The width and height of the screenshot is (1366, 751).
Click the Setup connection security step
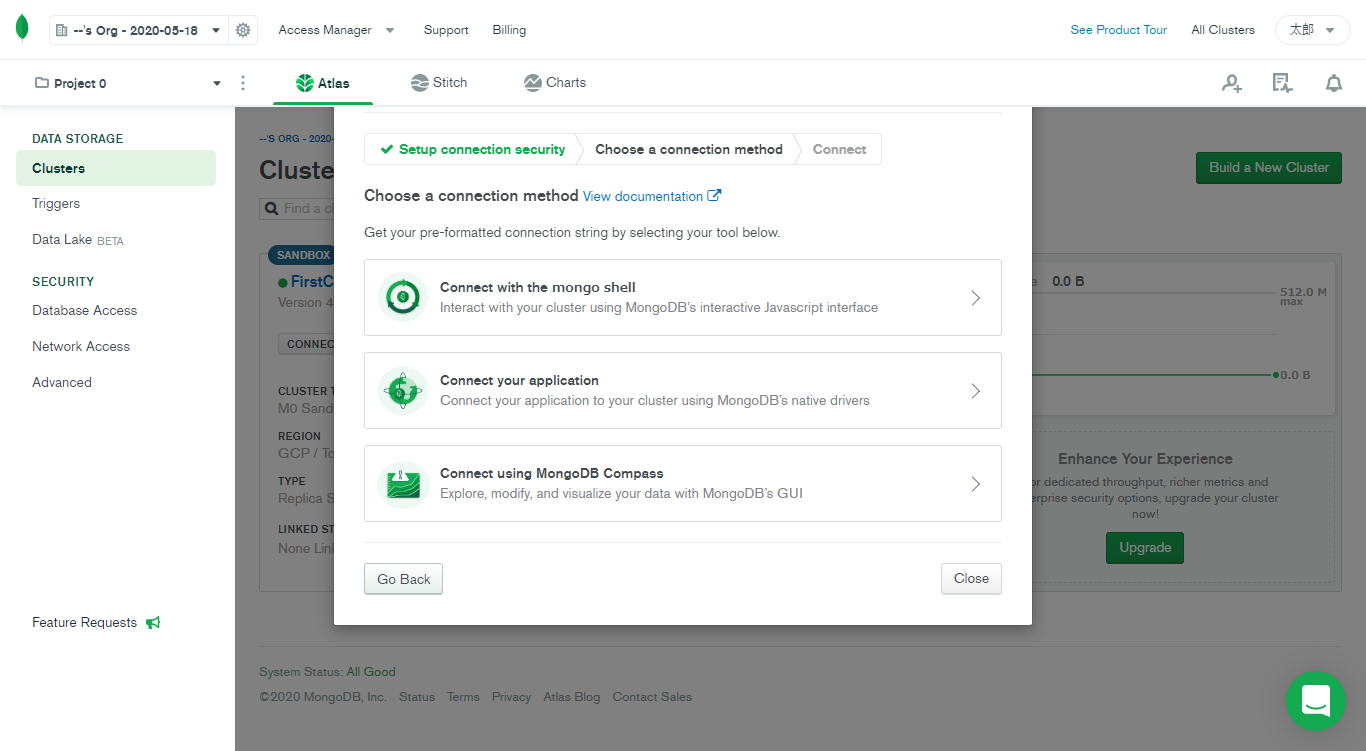pos(472,149)
